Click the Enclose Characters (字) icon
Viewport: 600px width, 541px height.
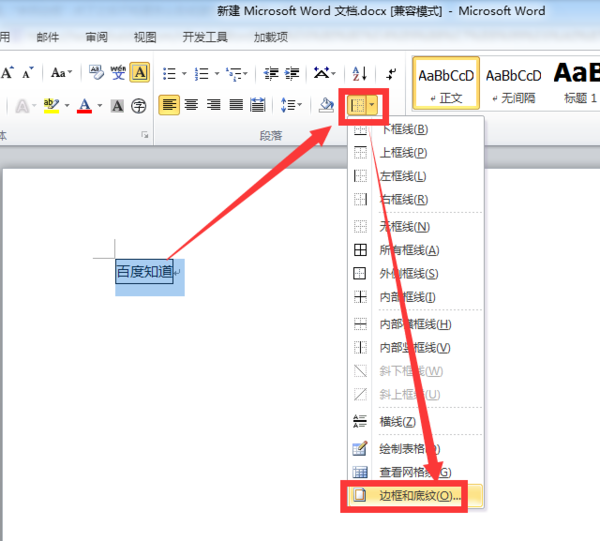coord(139,106)
